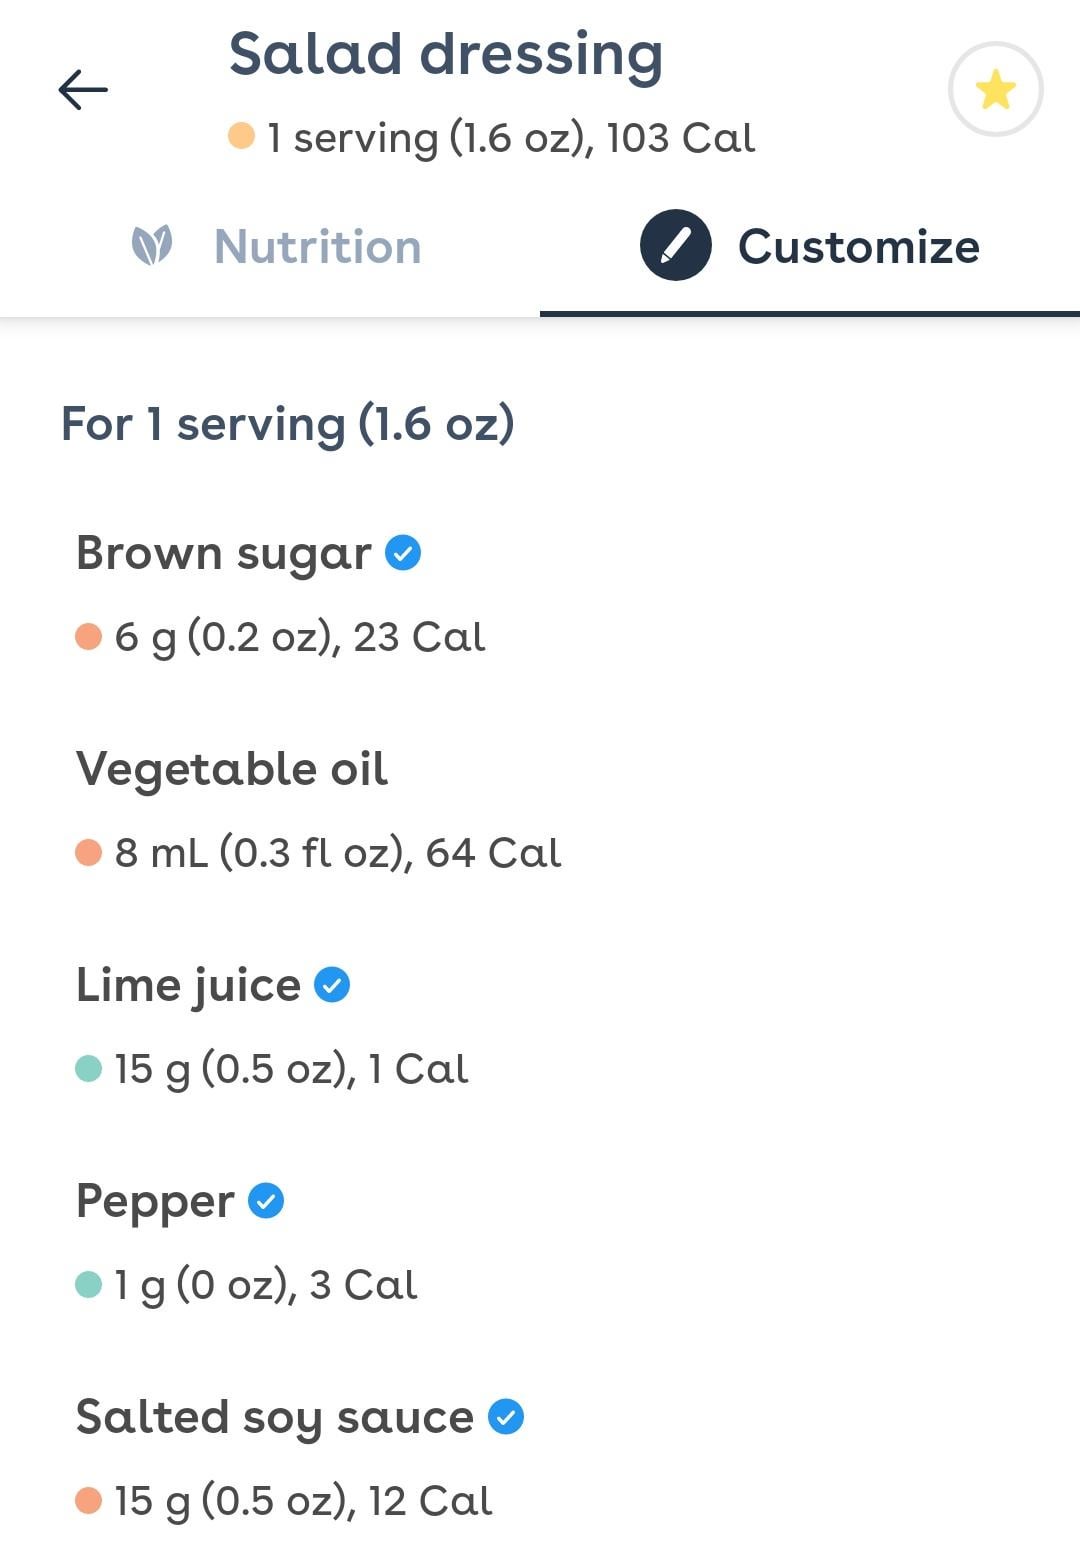Click the Customize pencil icon
1080x1546 pixels.
[x=675, y=246]
